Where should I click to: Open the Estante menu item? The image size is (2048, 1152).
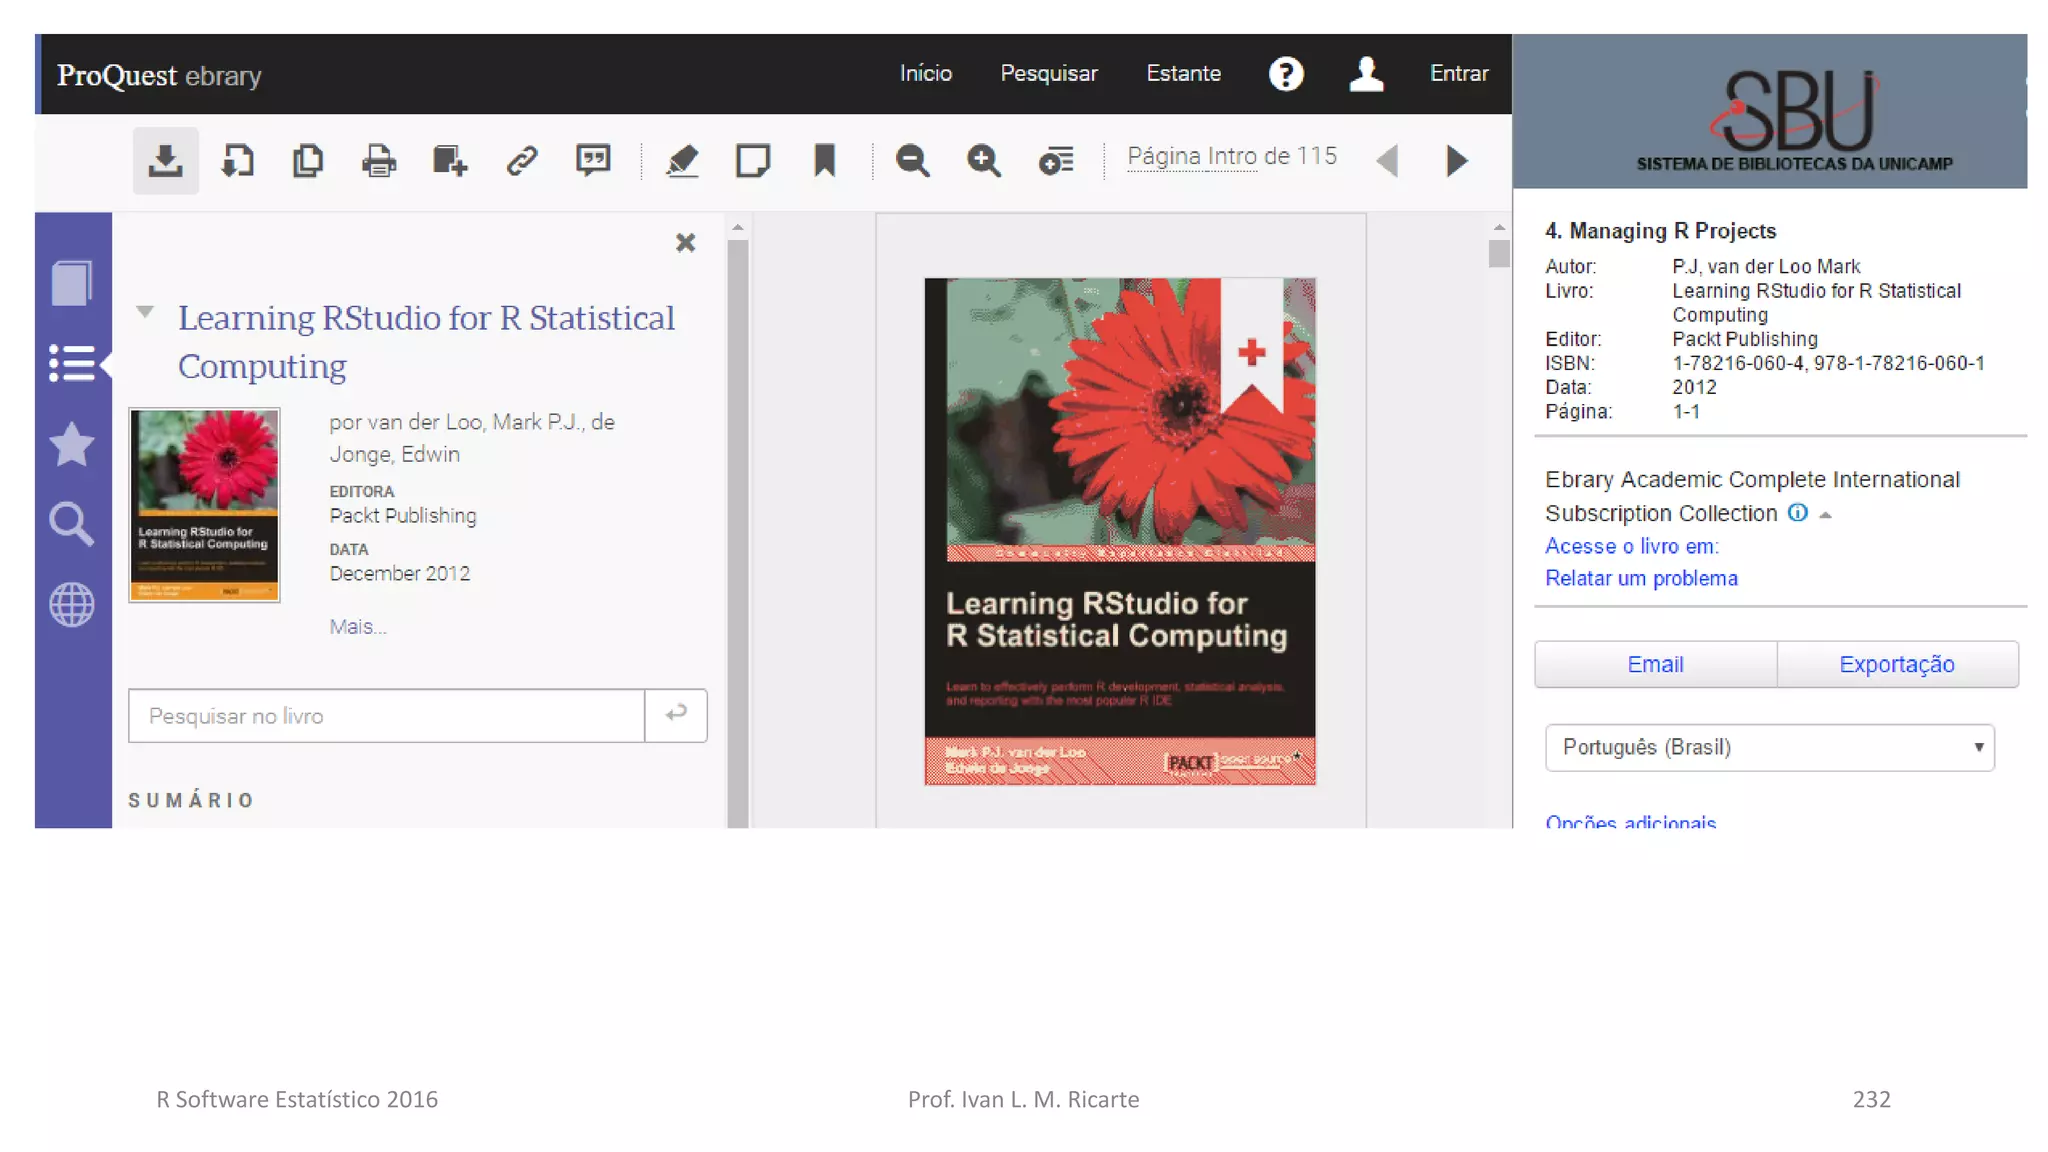click(1183, 73)
